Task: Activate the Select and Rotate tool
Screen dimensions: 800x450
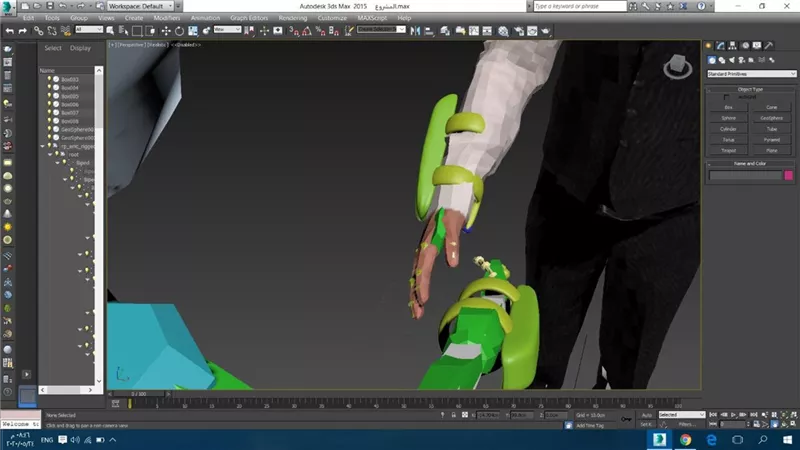Action: tap(179, 31)
